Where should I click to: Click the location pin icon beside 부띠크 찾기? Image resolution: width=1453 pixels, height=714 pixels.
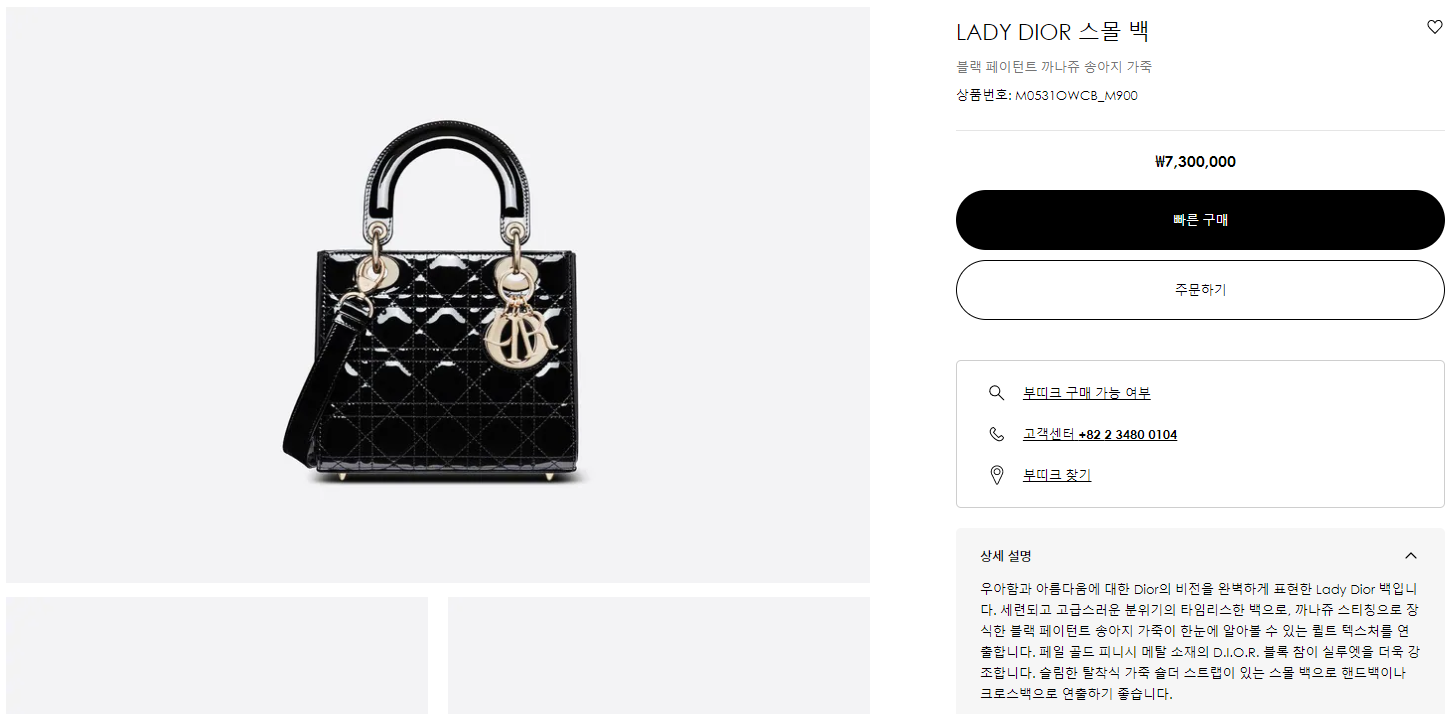996,475
